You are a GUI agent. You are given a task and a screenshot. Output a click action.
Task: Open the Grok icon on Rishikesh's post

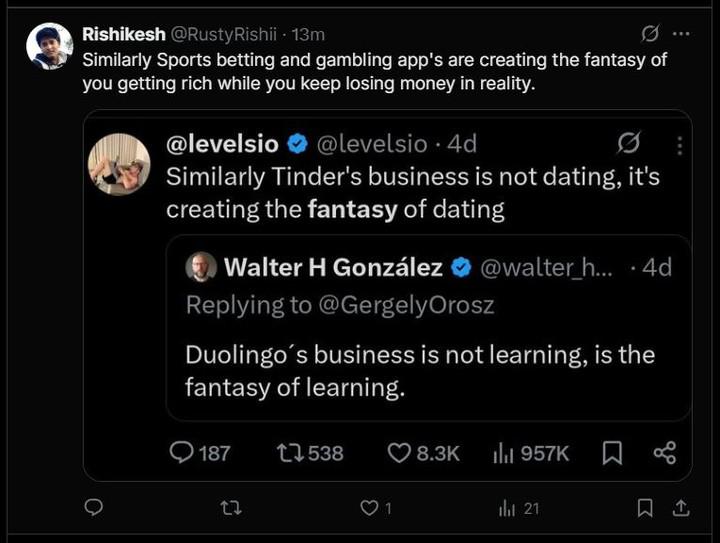(649, 34)
